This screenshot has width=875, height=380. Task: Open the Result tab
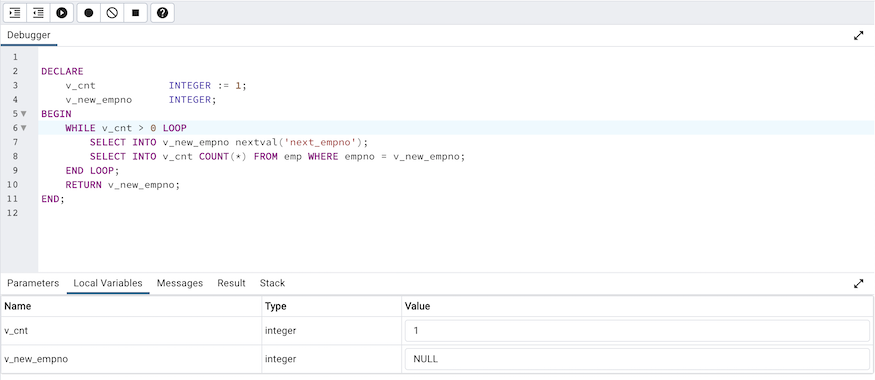[232, 283]
